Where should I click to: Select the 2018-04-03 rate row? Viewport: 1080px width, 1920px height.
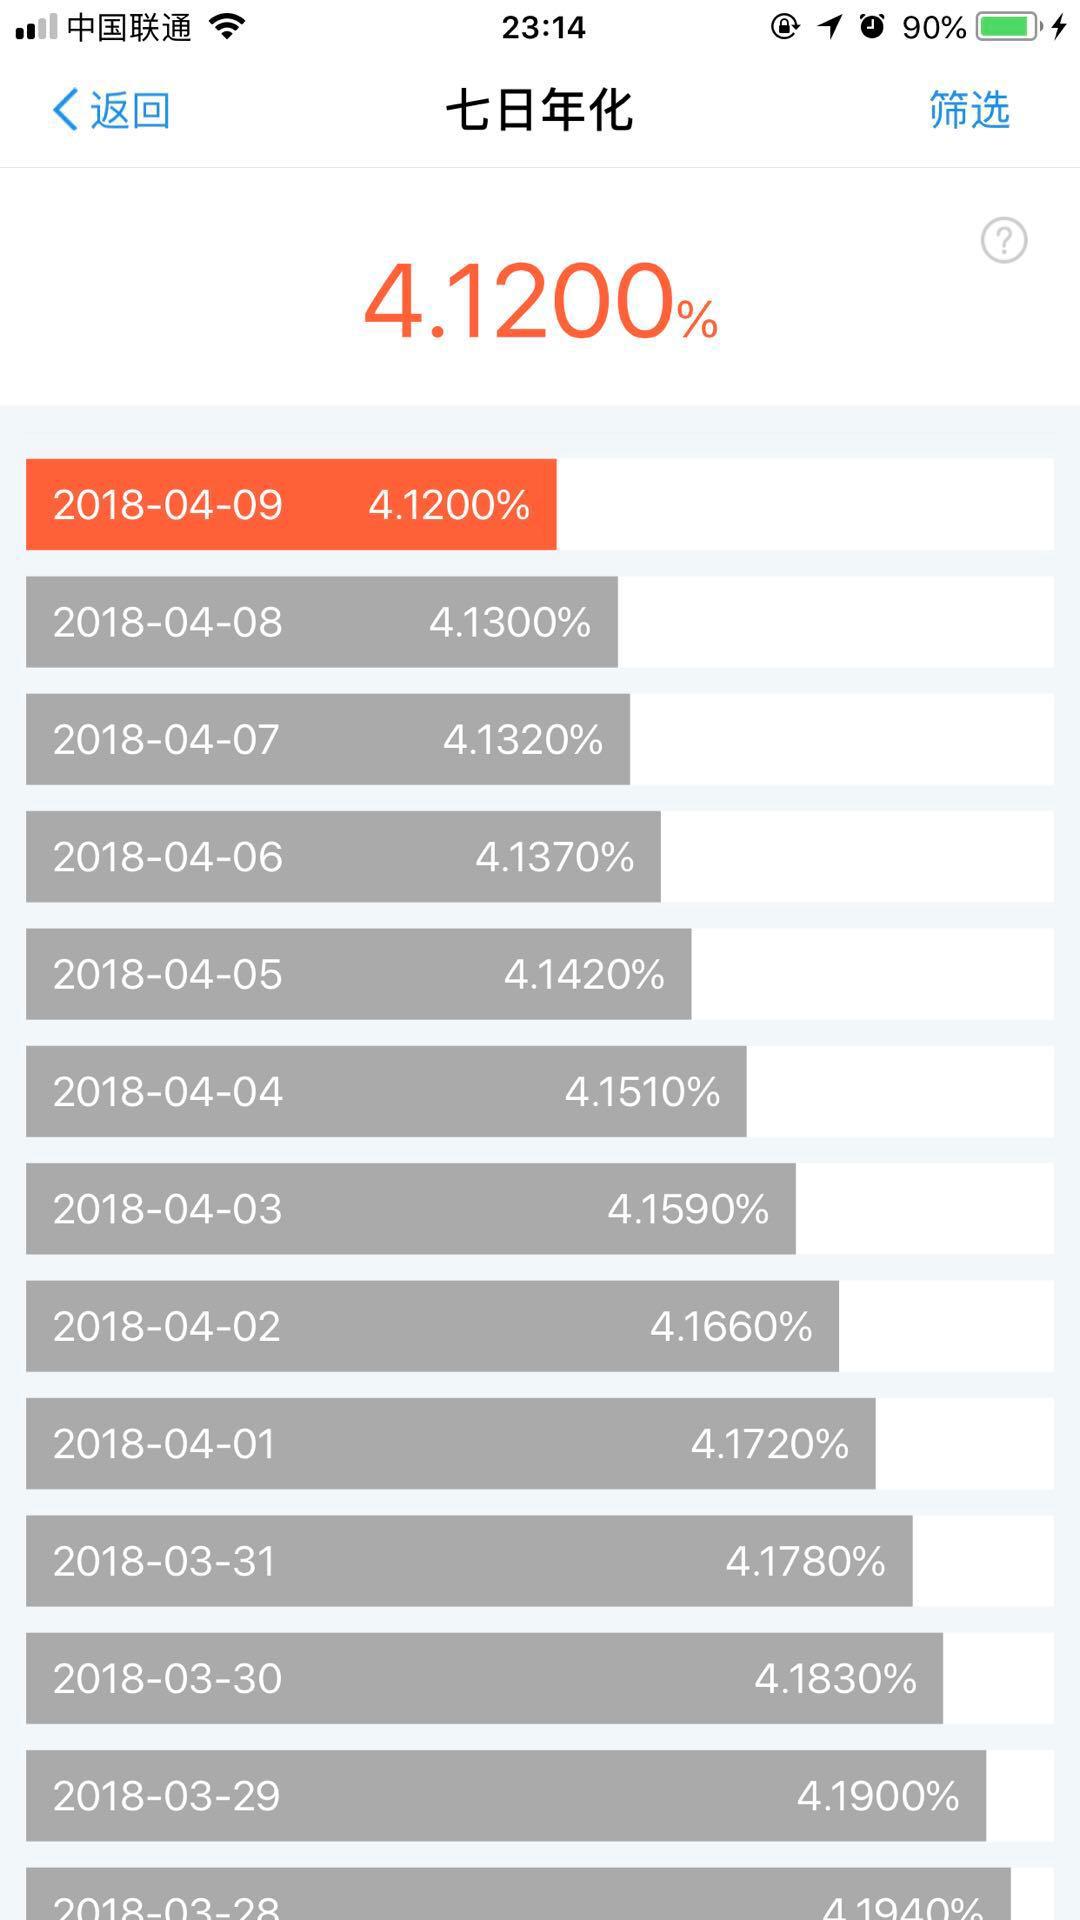(410, 1209)
